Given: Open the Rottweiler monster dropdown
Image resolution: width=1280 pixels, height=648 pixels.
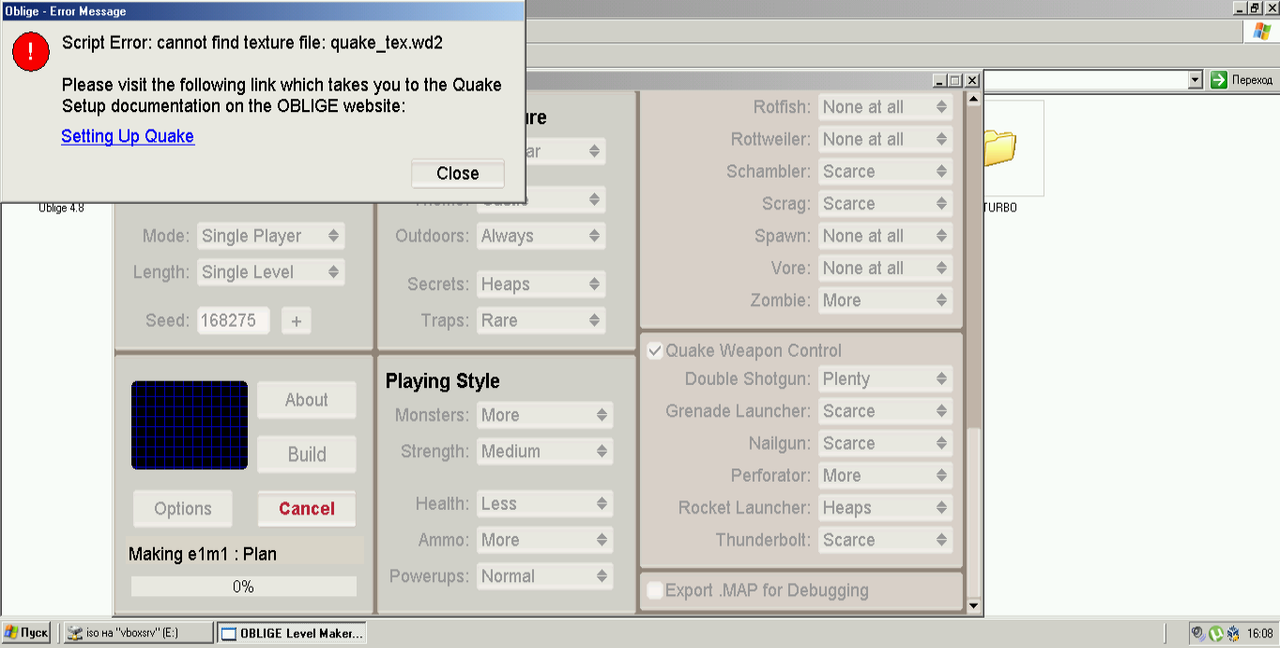Looking at the screenshot, I should 885,139.
